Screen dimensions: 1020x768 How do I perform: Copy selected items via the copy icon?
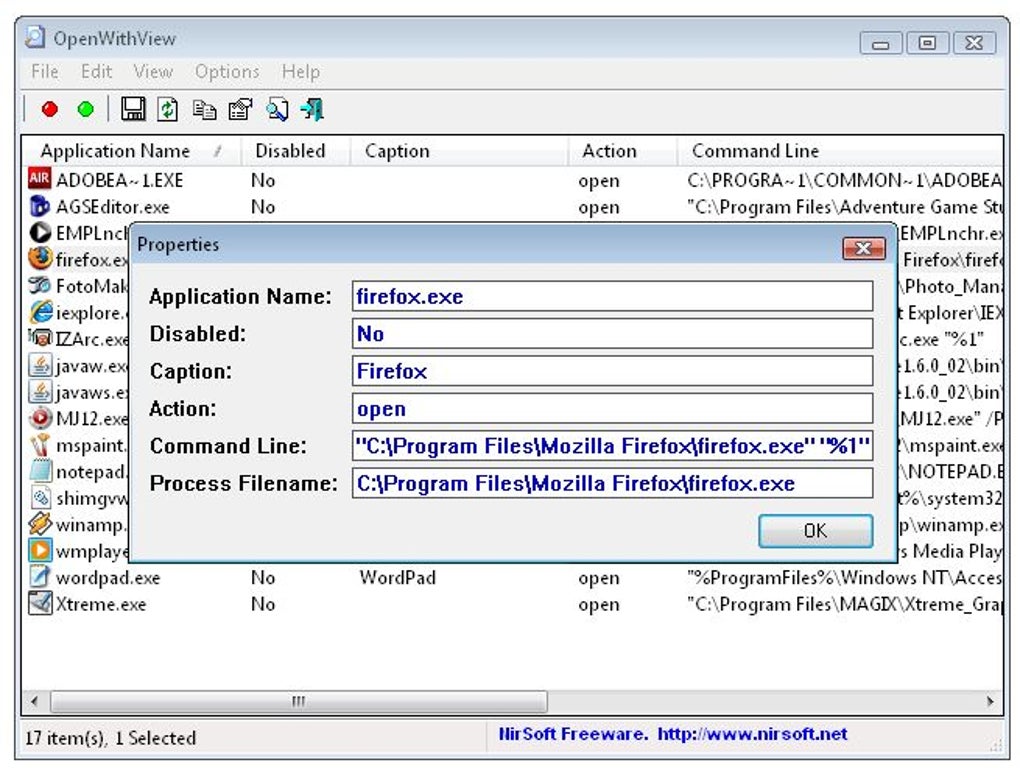(204, 109)
